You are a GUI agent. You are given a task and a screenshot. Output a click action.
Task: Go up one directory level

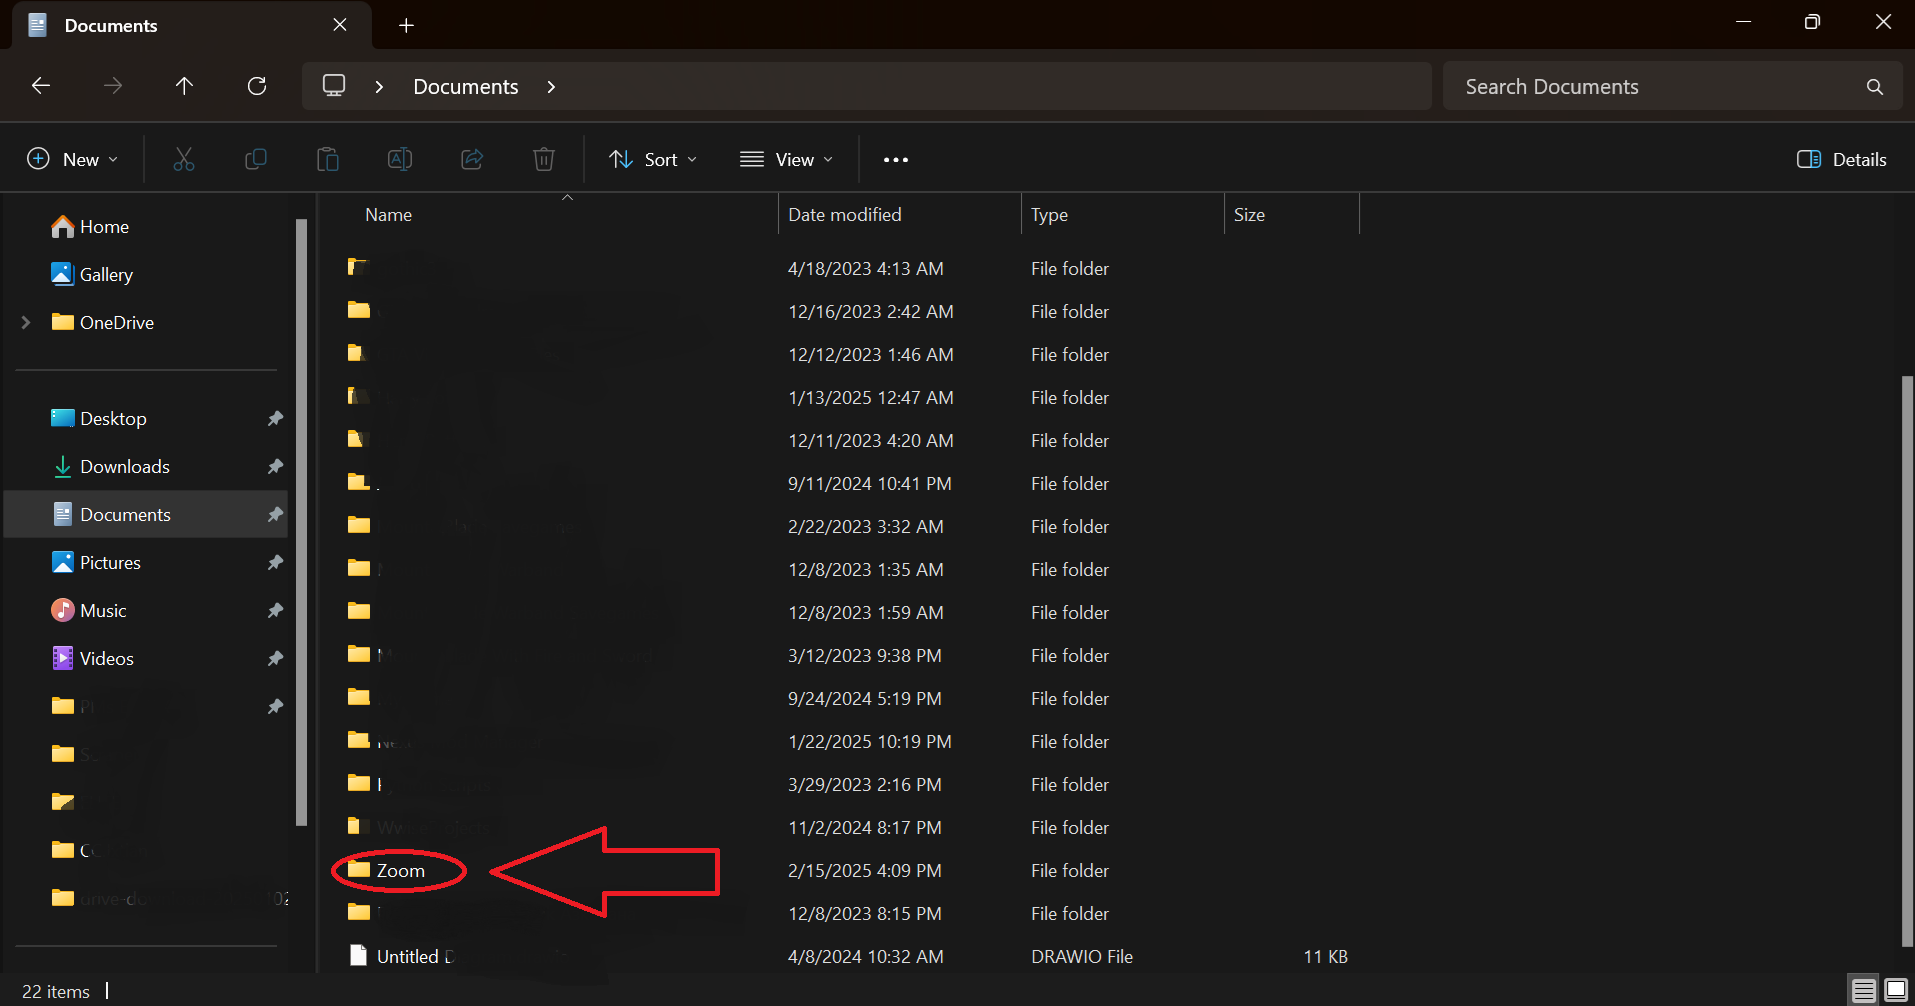pyautogui.click(x=184, y=86)
